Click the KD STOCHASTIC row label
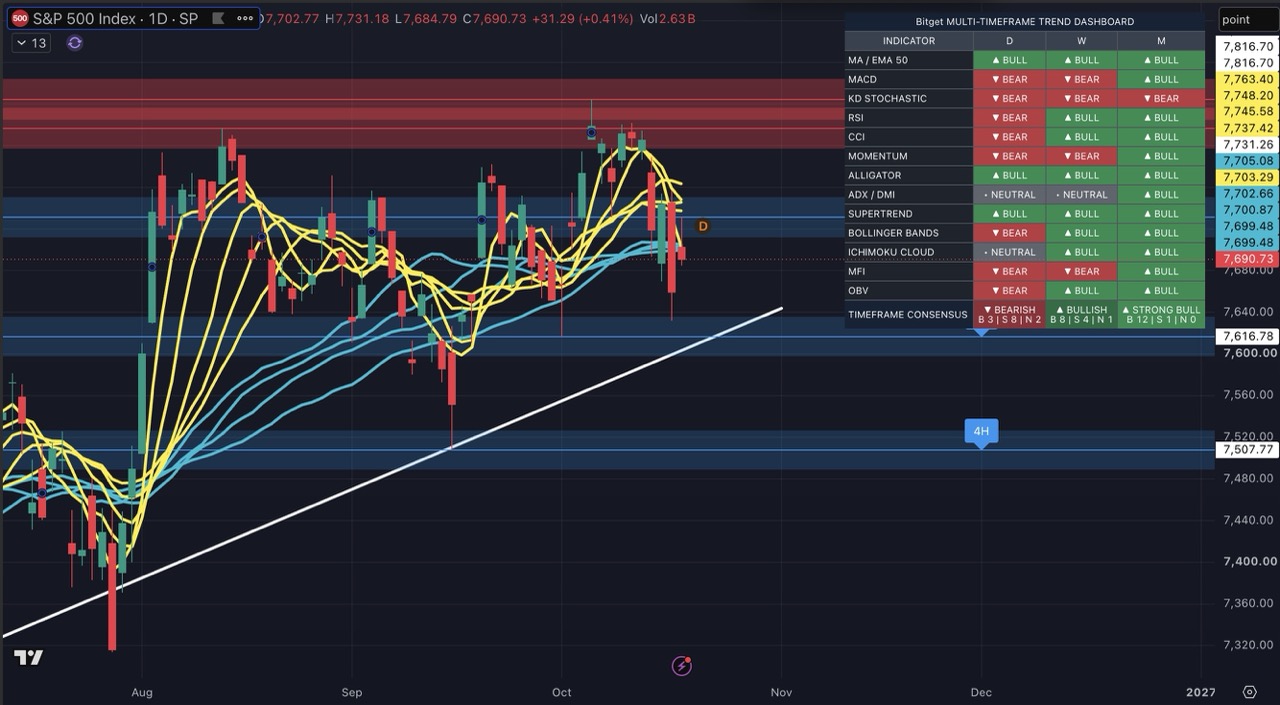The image size is (1280, 705). 887,98
